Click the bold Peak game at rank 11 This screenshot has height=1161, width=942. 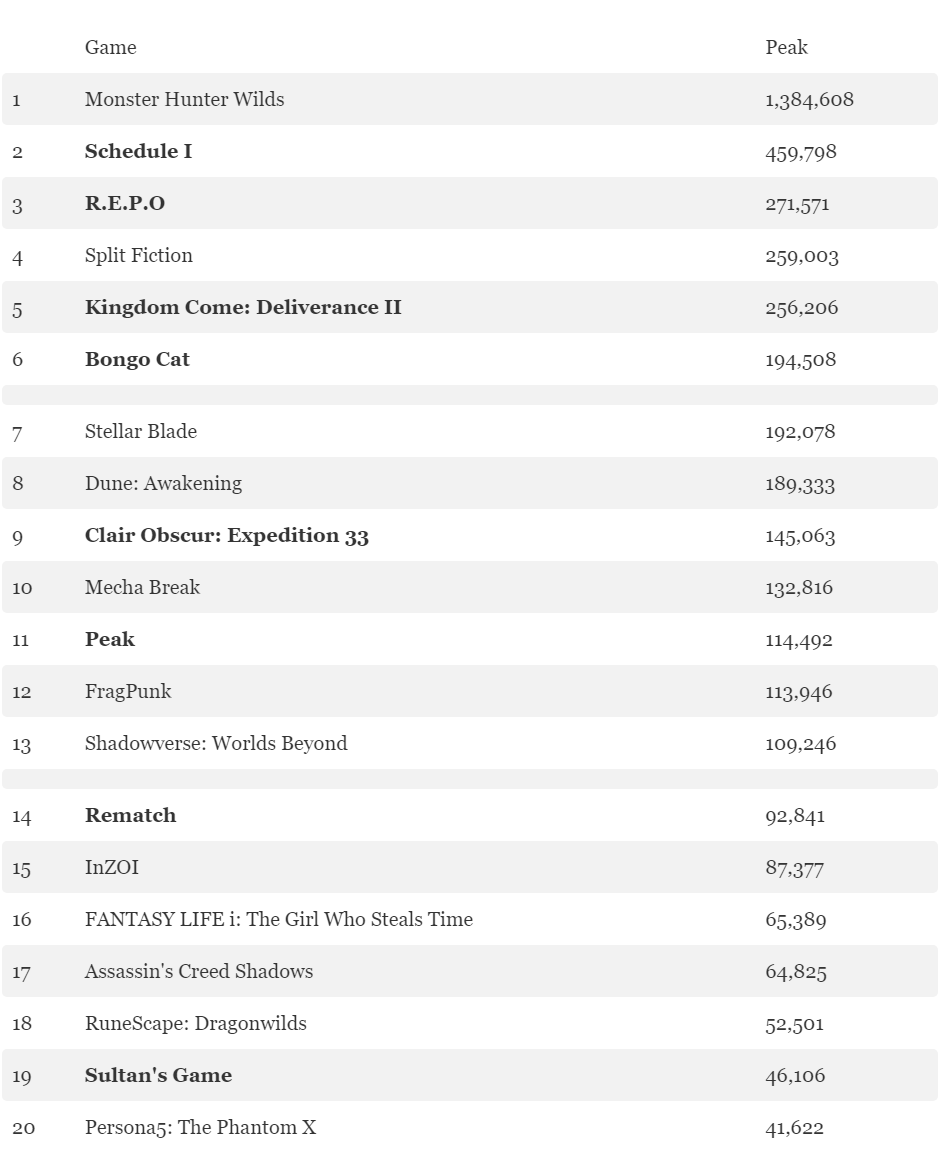click(x=110, y=639)
